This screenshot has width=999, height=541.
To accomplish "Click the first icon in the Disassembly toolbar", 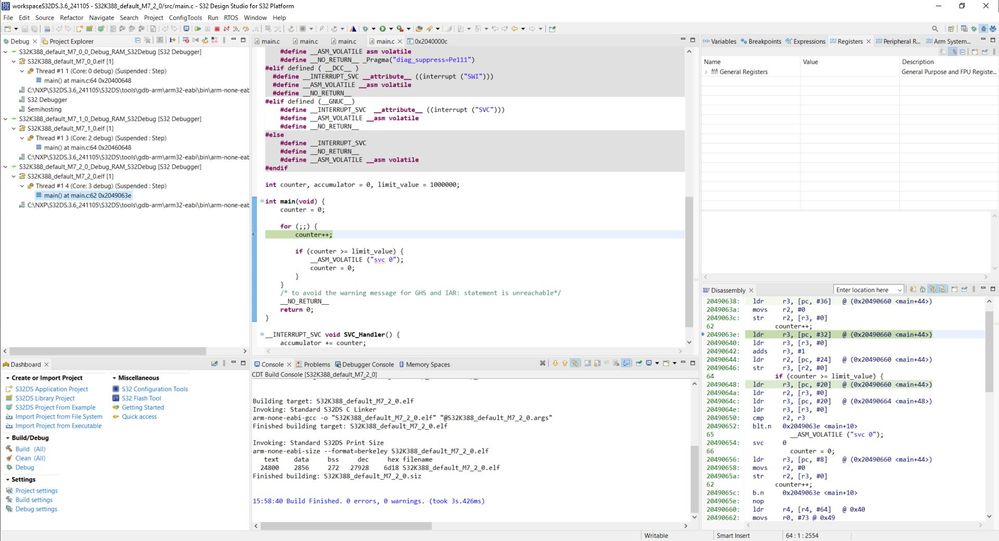I will (913, 289).
